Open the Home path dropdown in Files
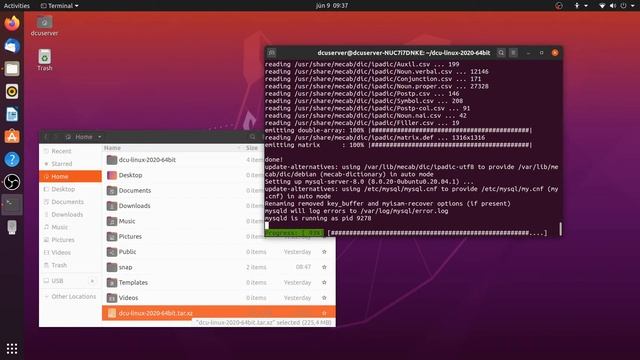Viewport: 640px width, 360px height. [x=100, y=137]
